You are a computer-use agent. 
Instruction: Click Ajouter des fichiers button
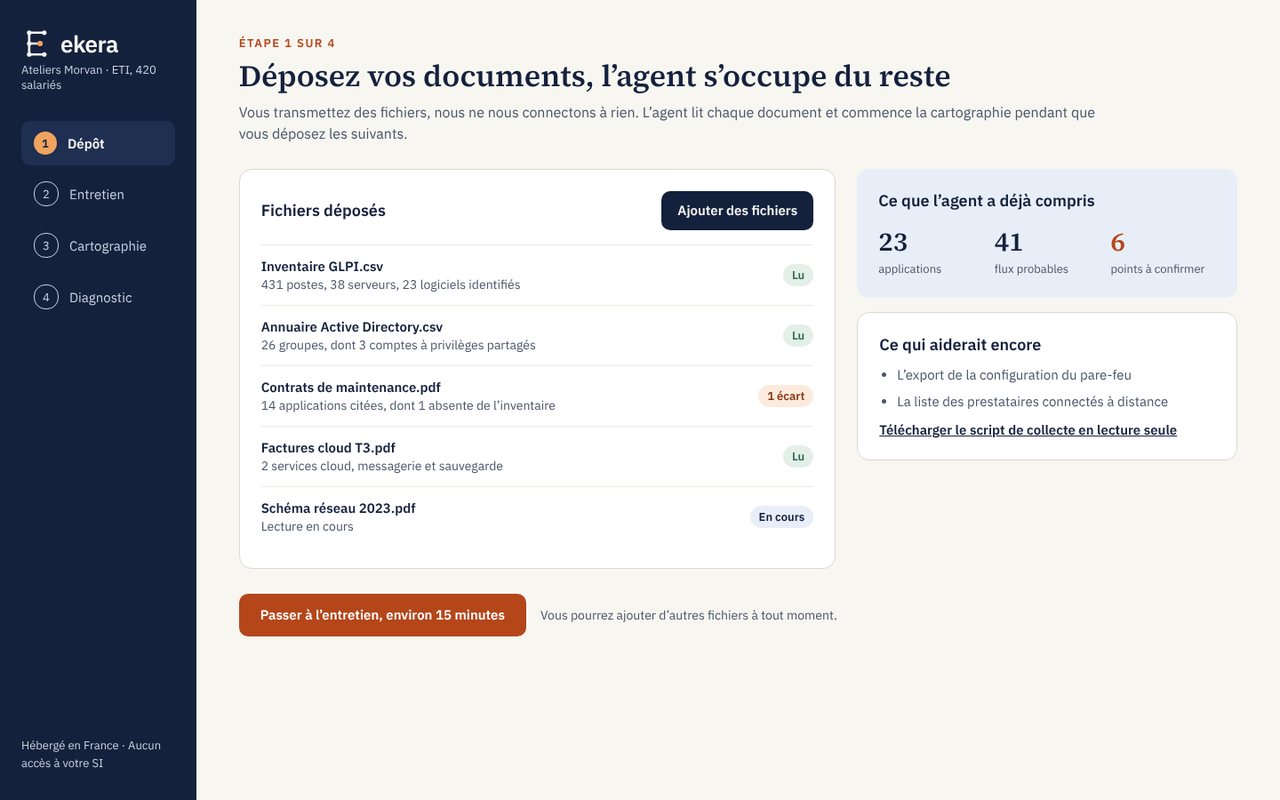tap(737, 210)
